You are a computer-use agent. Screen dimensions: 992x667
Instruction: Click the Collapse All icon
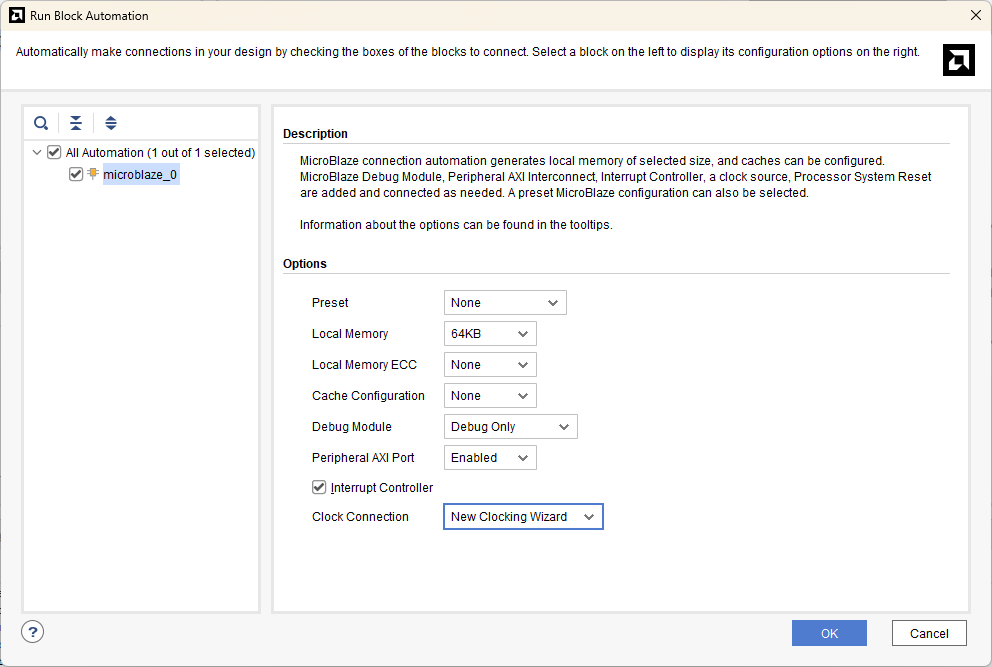[76, 123]
